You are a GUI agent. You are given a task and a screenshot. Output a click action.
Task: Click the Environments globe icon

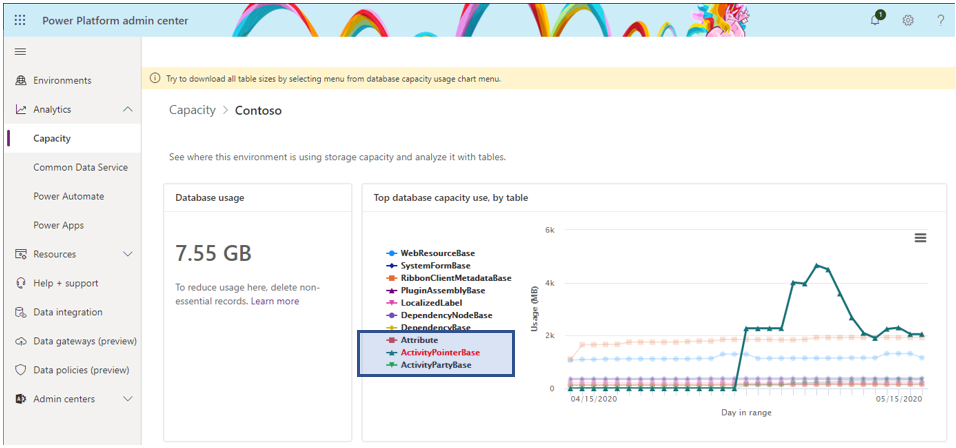click(21, 80)
